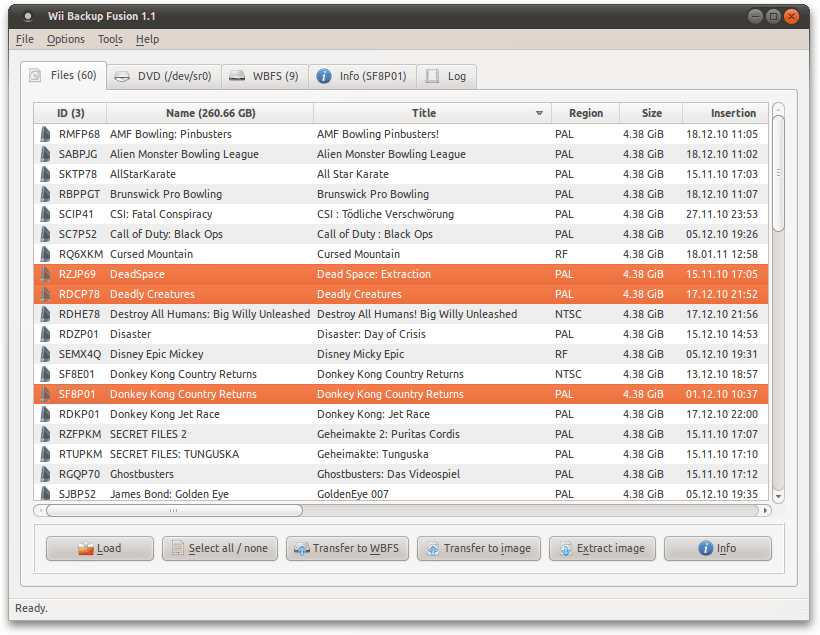This screenshot has height=635, width=820.
Task: Click the Title column sort arrow
Action: coord(539,113)
